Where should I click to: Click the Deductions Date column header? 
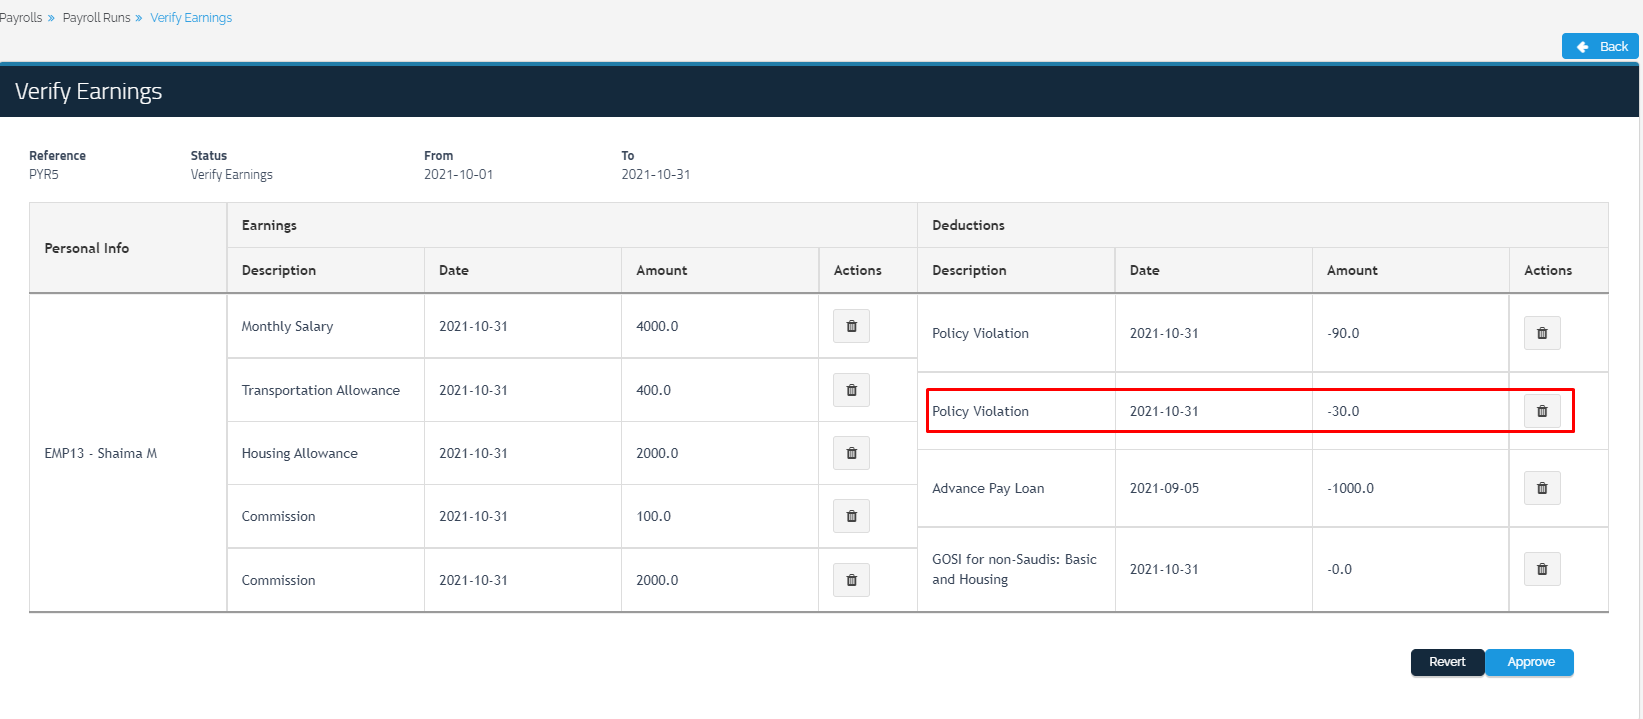tap(1144, 270)
